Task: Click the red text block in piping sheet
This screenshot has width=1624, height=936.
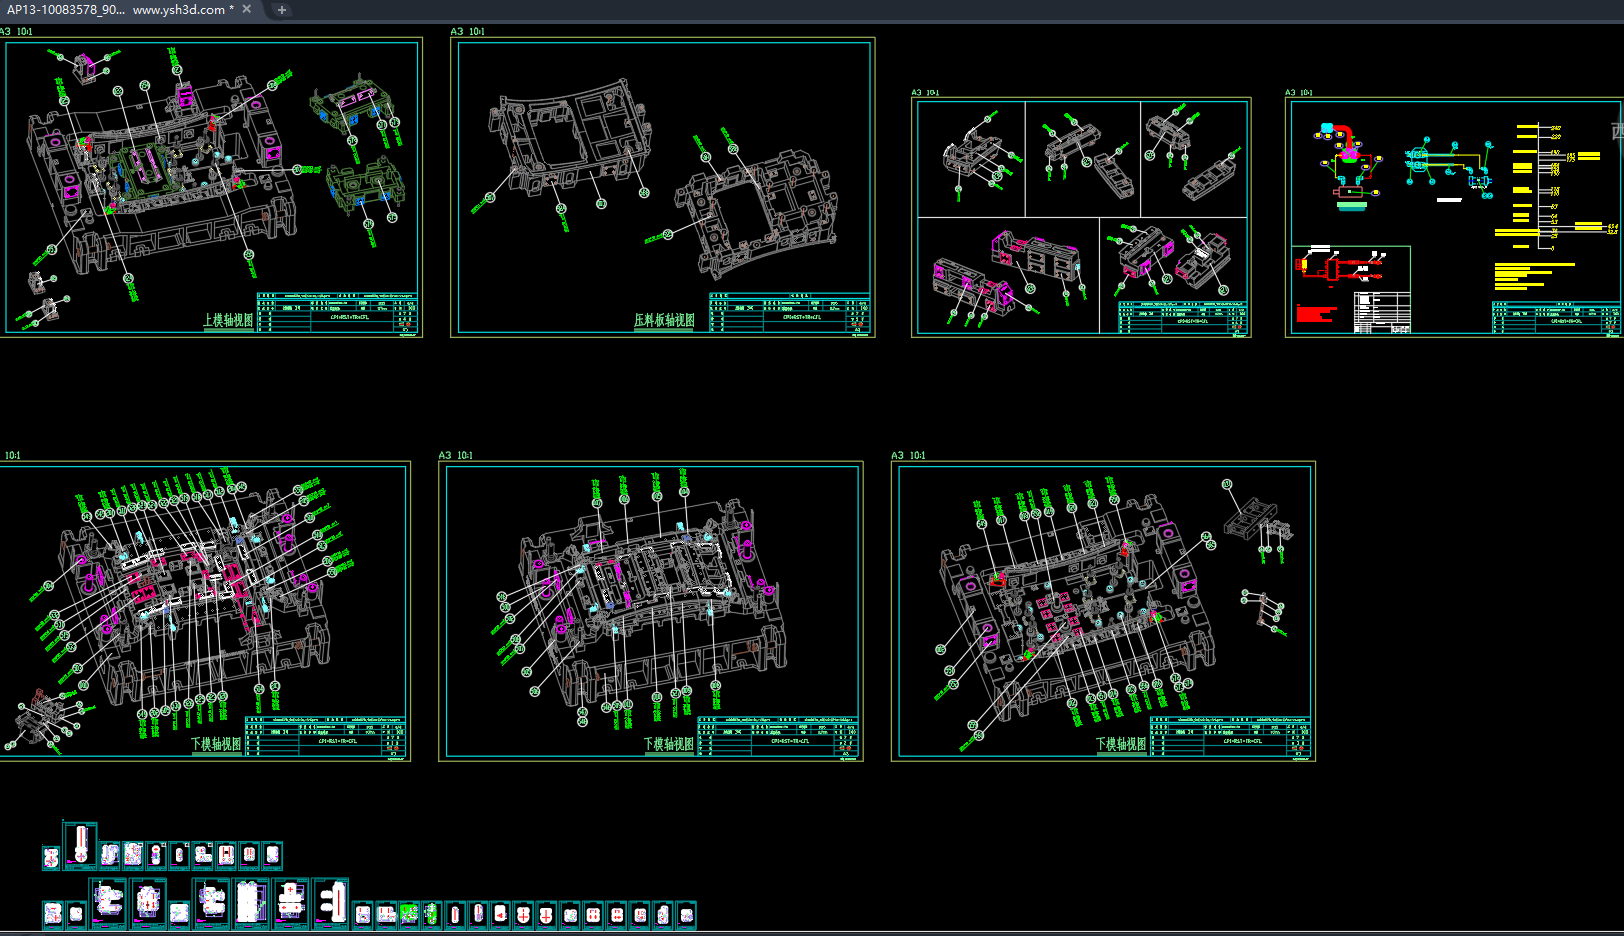Action: click(1315, 314)
